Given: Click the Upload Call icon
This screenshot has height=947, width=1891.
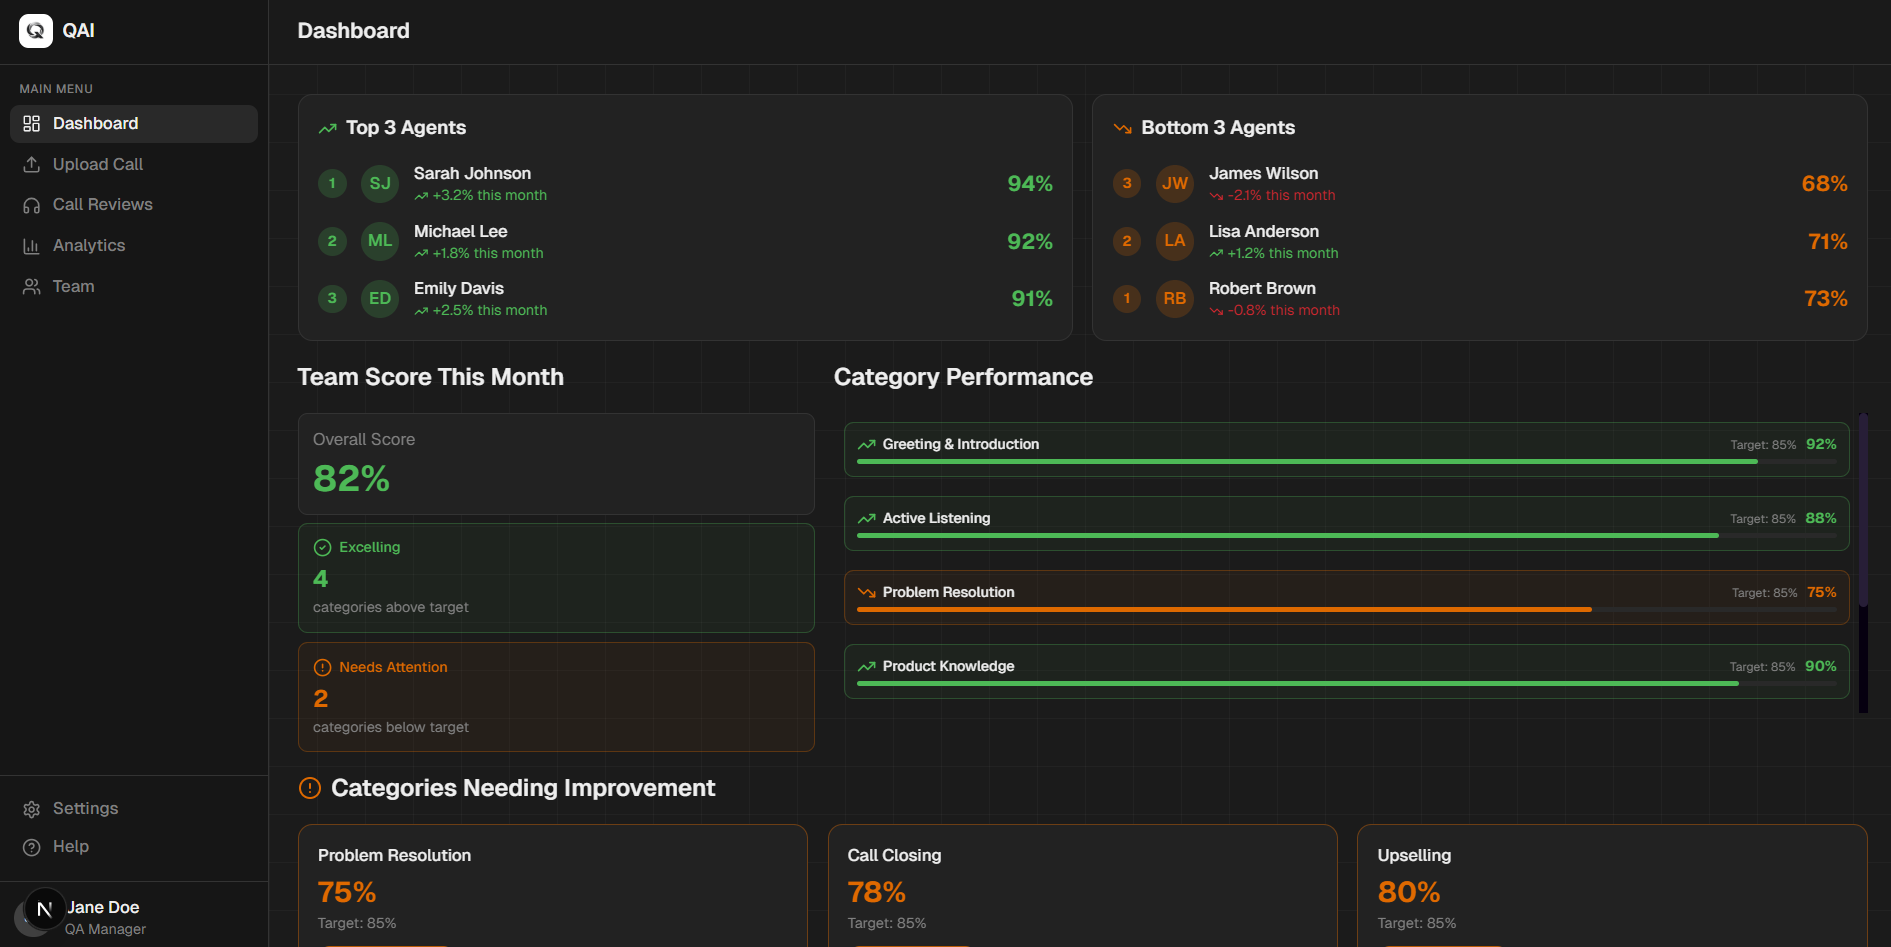Looking at the screenshot, I should tap(32, 164).
